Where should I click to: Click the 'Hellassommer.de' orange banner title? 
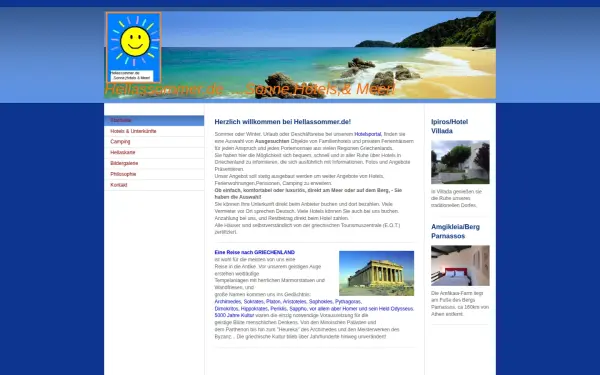click(x=164, y=89)
